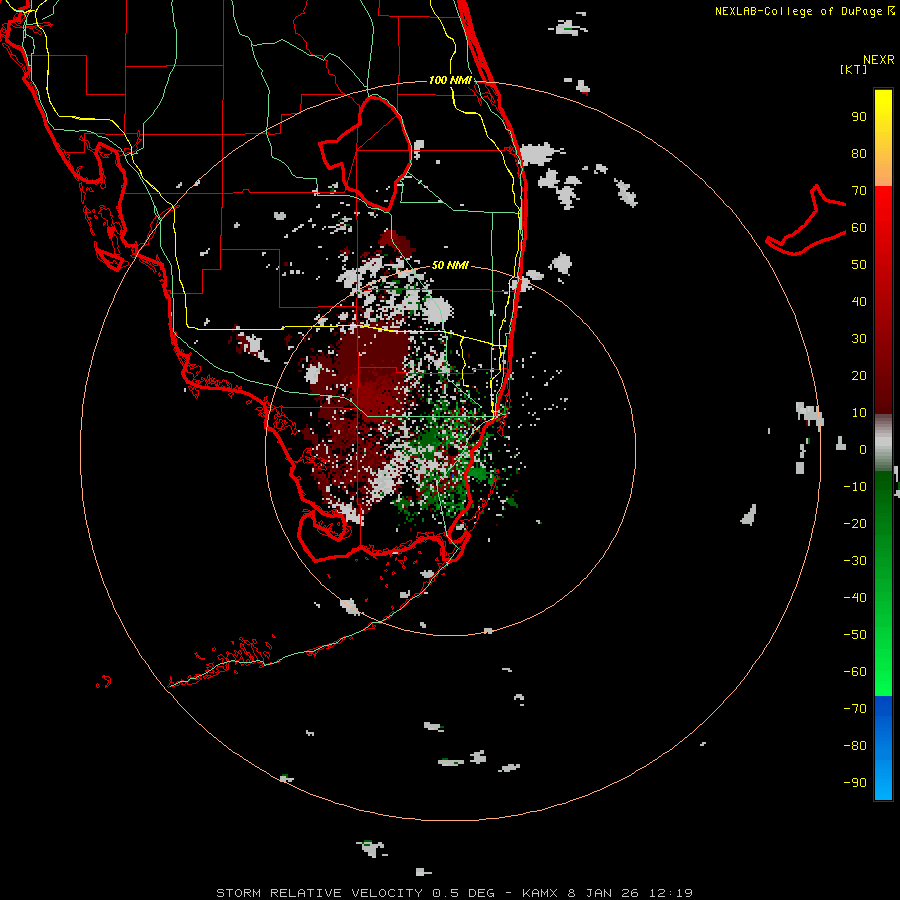Screen dimensions: 900x900
Task: Select the 100 NMI range ring label
Action: [x=450, y=80]
